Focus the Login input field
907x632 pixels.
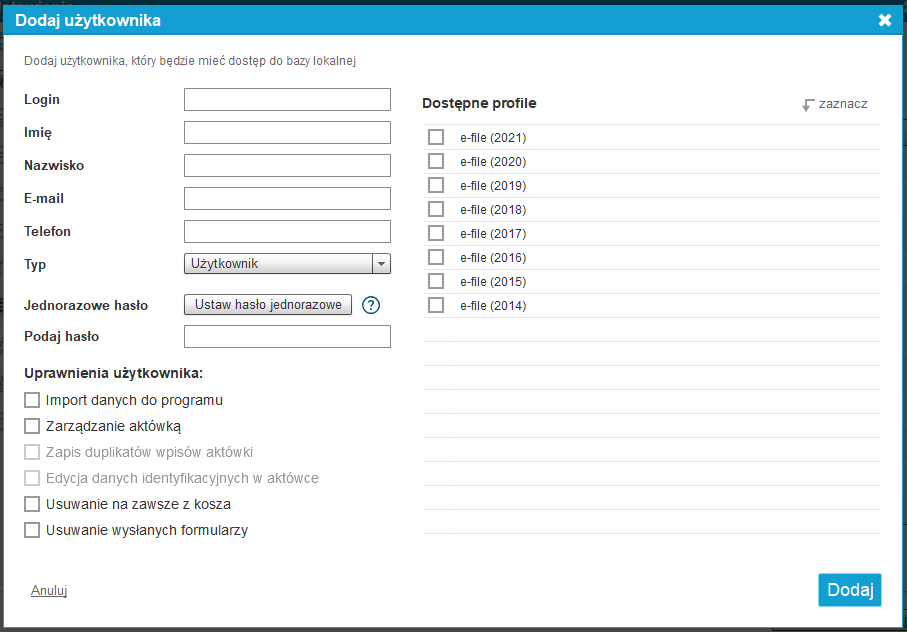pyautogui.click(x=287, y=99)
